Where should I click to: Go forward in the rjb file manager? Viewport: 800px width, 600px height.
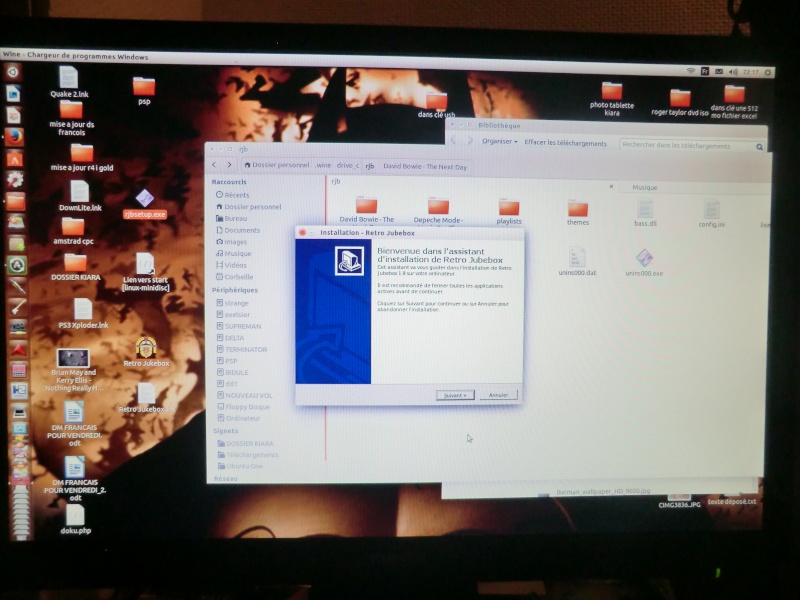[x=229, y=164]
